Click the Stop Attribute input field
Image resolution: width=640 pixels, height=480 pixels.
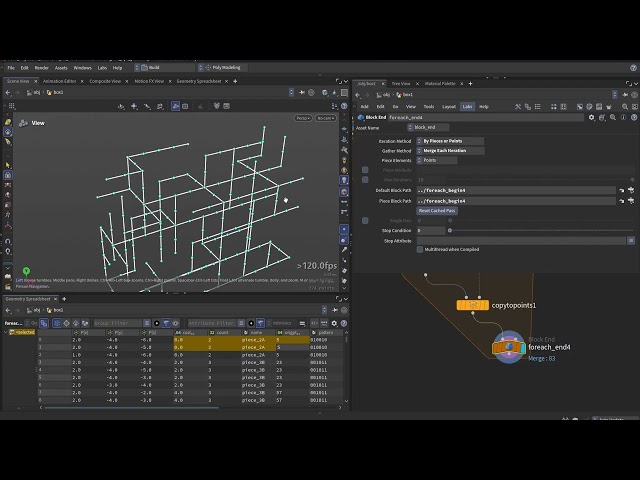pos(521,241)
